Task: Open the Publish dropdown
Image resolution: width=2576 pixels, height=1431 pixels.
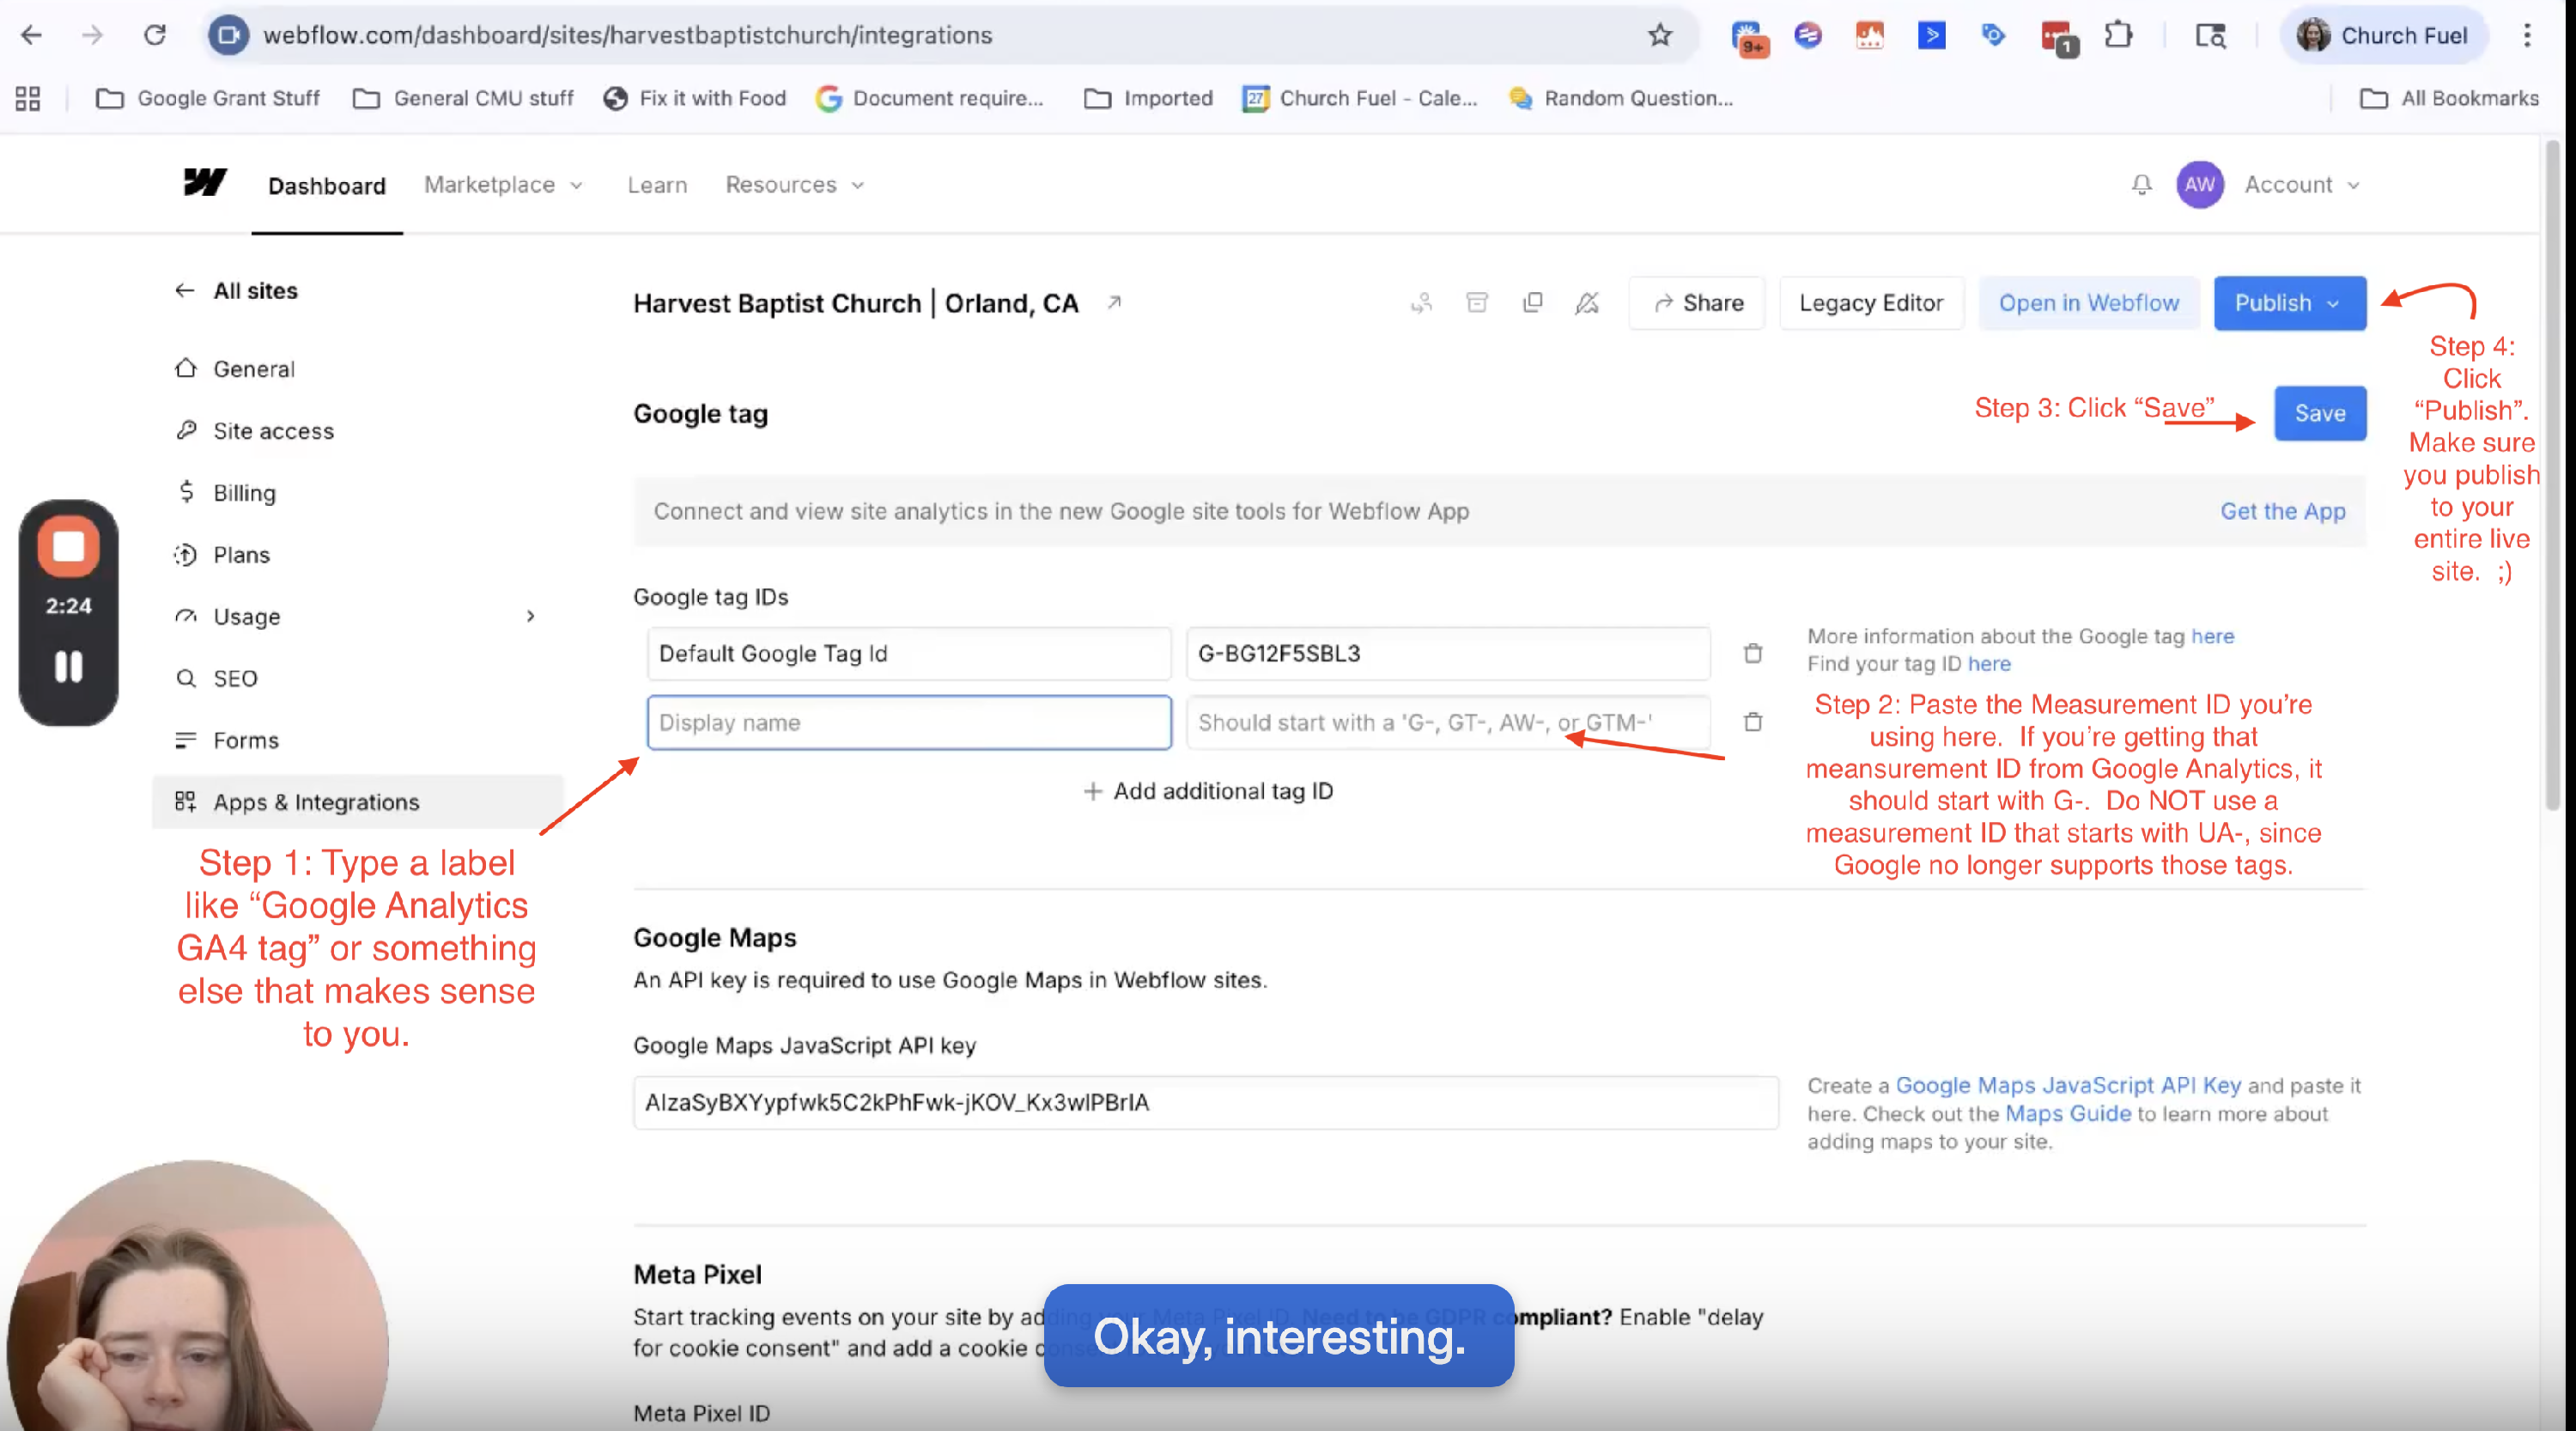Action: (x=2289, y=303)
